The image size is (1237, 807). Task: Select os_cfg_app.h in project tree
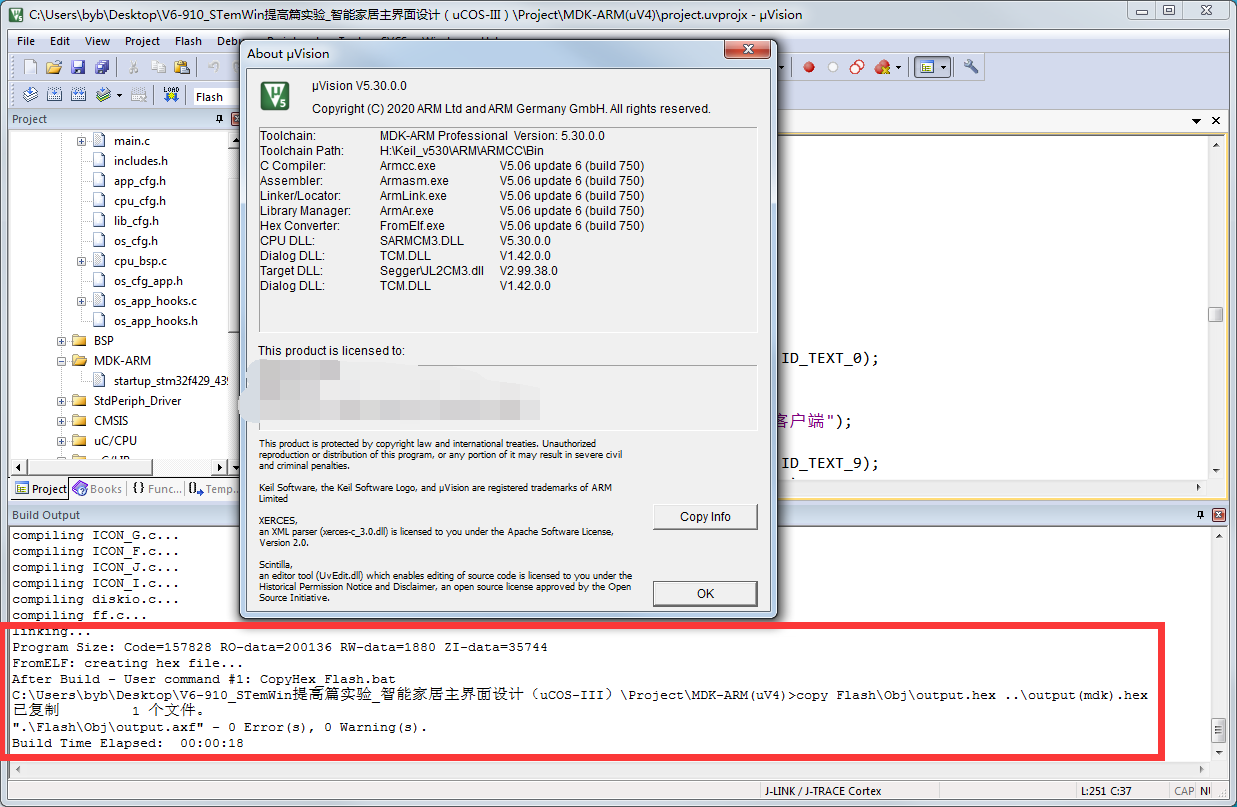[148, 281]
